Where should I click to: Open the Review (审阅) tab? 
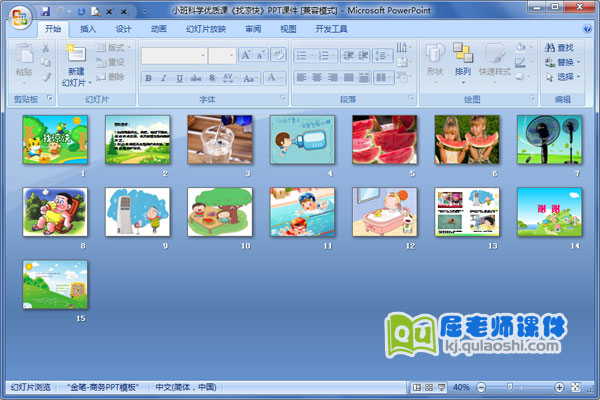pyautogui.click(x=253, y=29)
